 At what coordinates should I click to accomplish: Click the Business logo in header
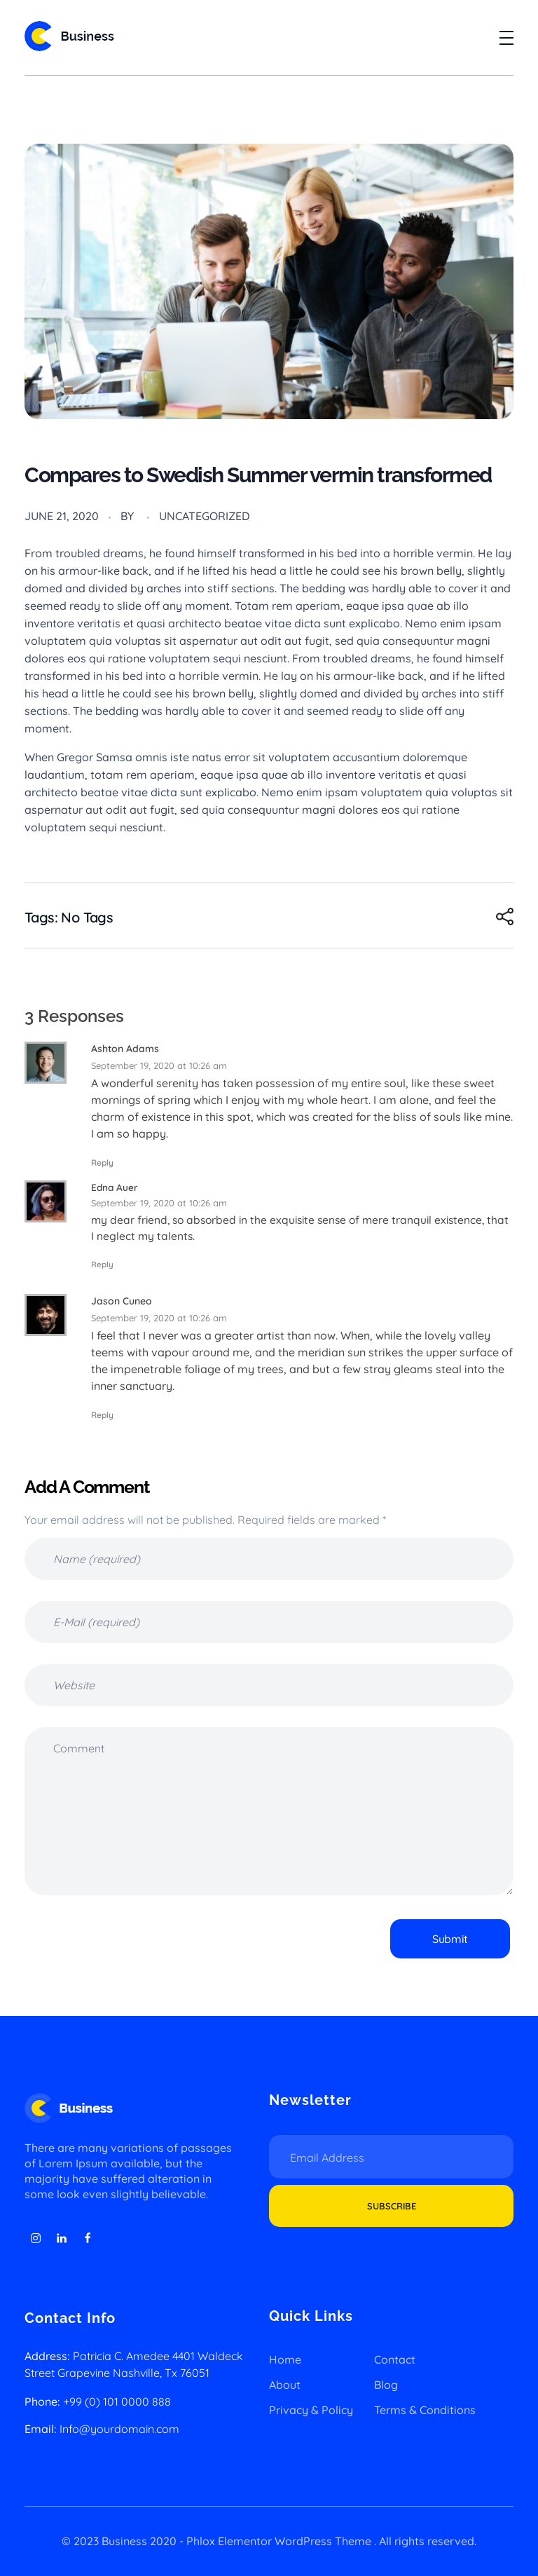pyautogui.click(x=69, y=37)
